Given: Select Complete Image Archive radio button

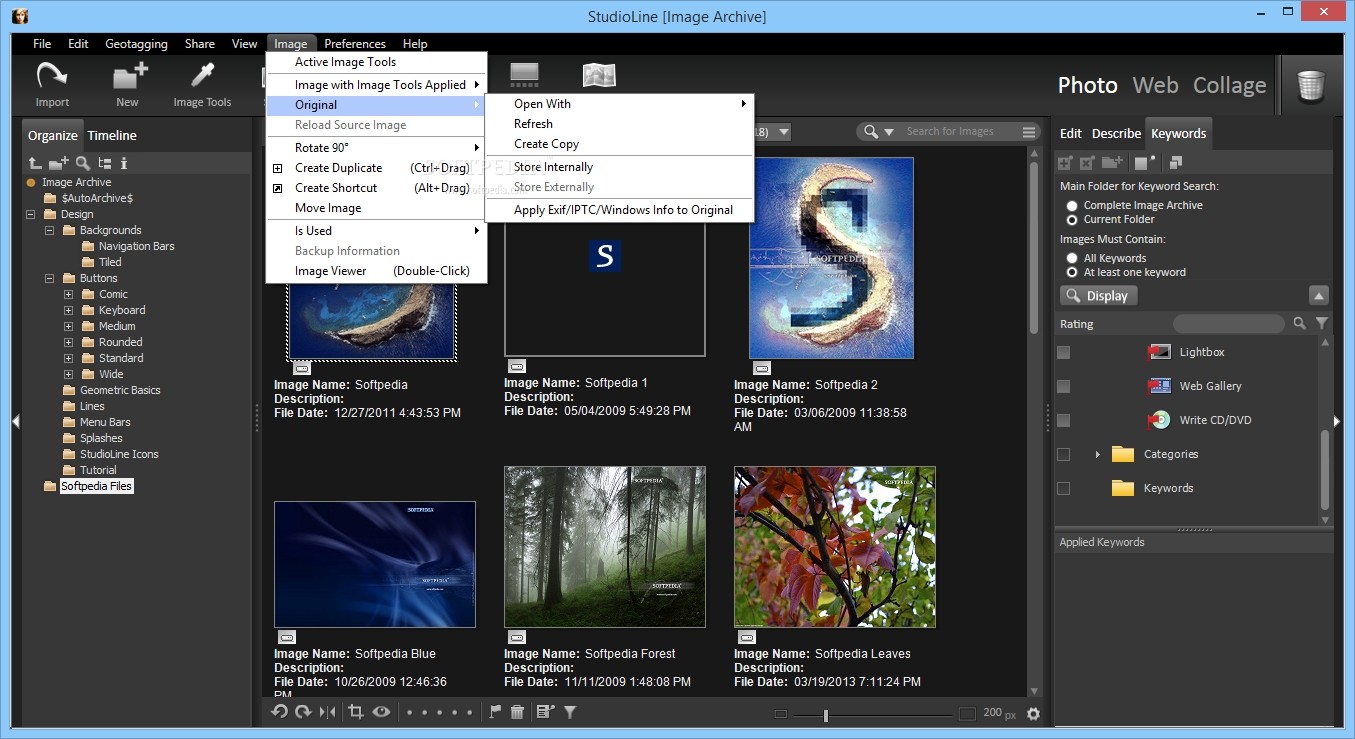Looking at the screenshot, I should (1072, 205).
